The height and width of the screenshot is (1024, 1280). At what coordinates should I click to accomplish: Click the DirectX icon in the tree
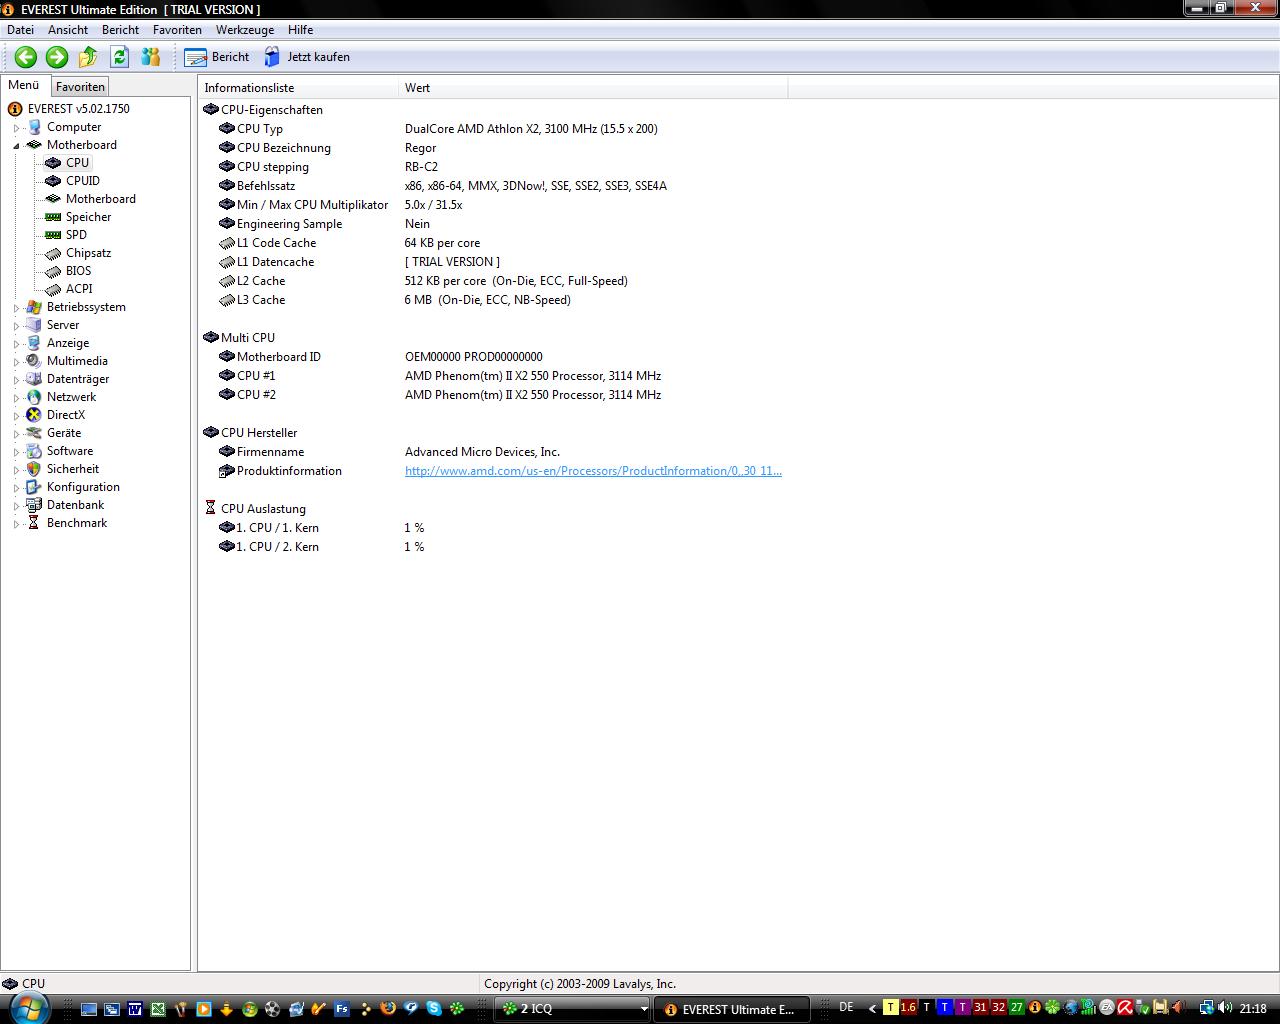click(34, 415)
